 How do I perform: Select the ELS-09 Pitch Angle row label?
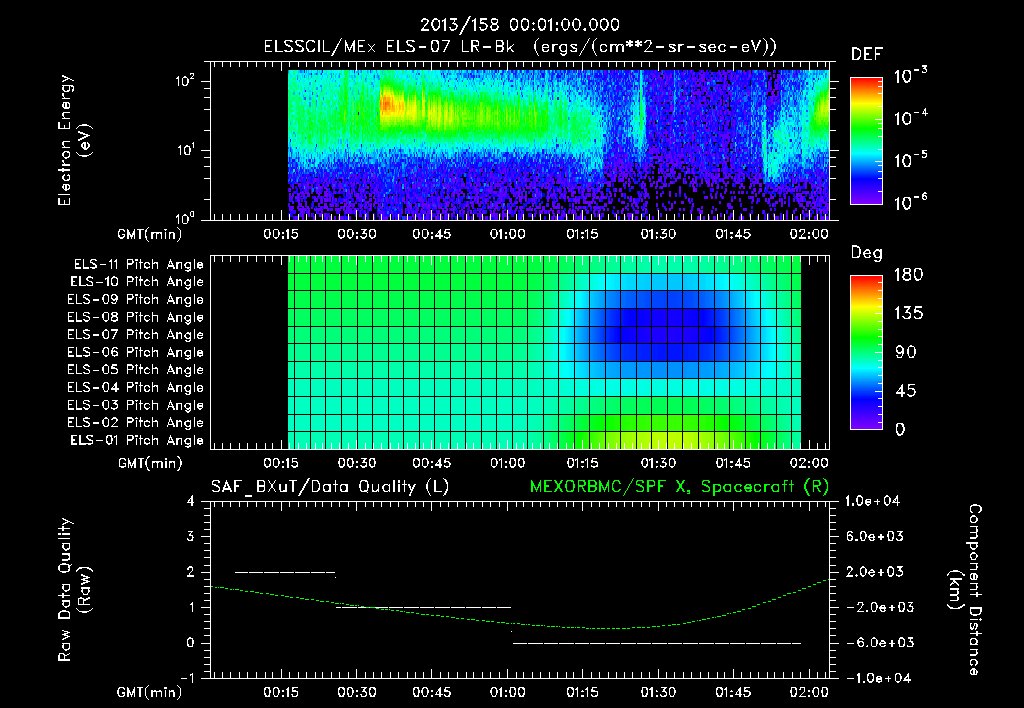coord(136,300)
